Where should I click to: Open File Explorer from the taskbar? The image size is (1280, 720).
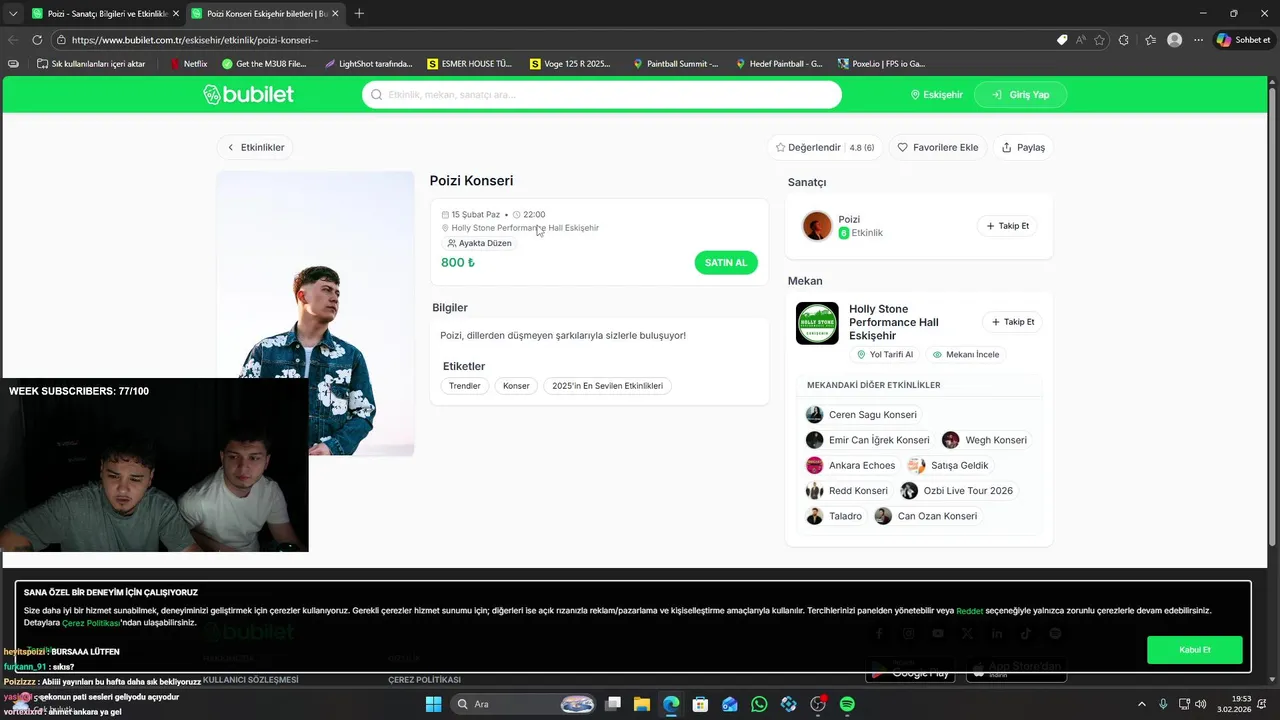(x=642, y=704)
